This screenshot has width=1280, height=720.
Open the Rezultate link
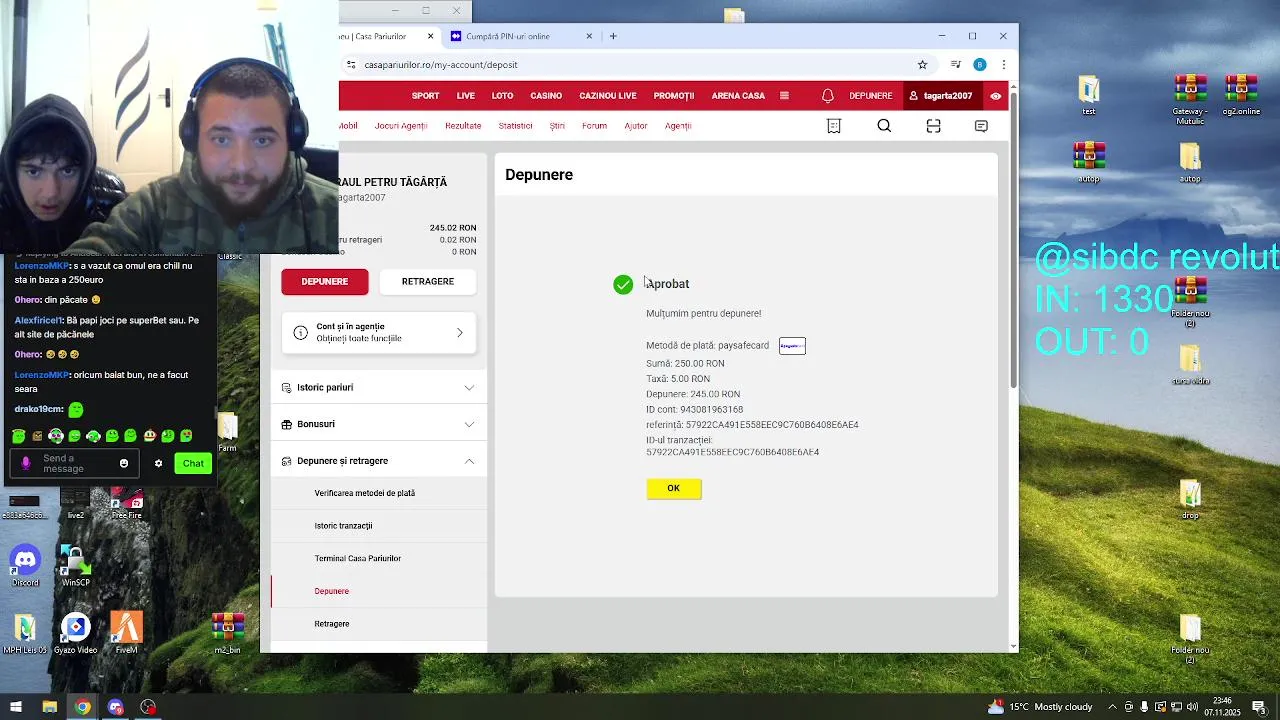[x=463, y=126]
